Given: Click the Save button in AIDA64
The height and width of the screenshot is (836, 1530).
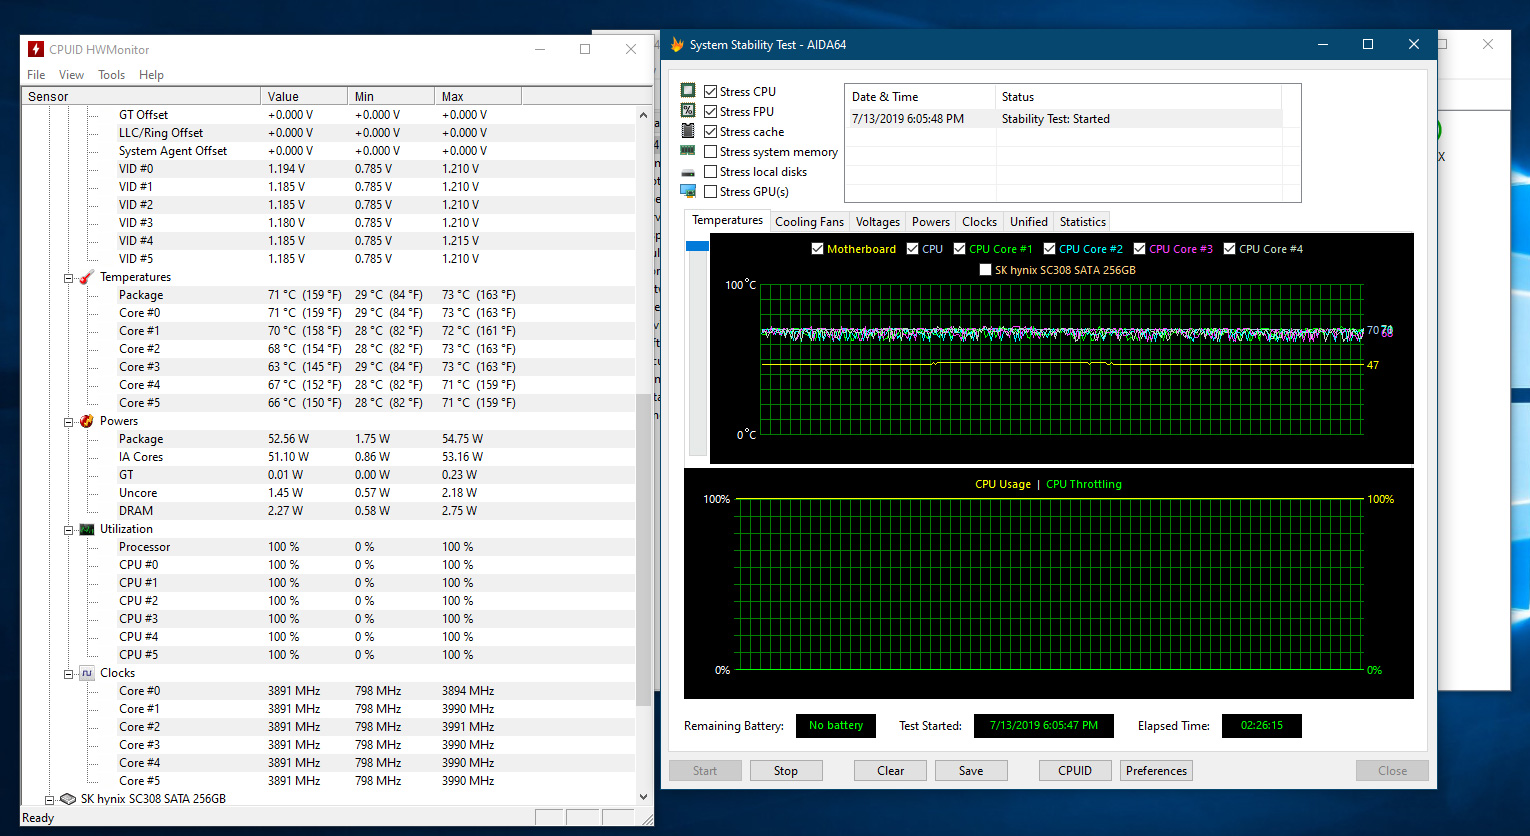Looking at the screenshot, I should (971, 771).
